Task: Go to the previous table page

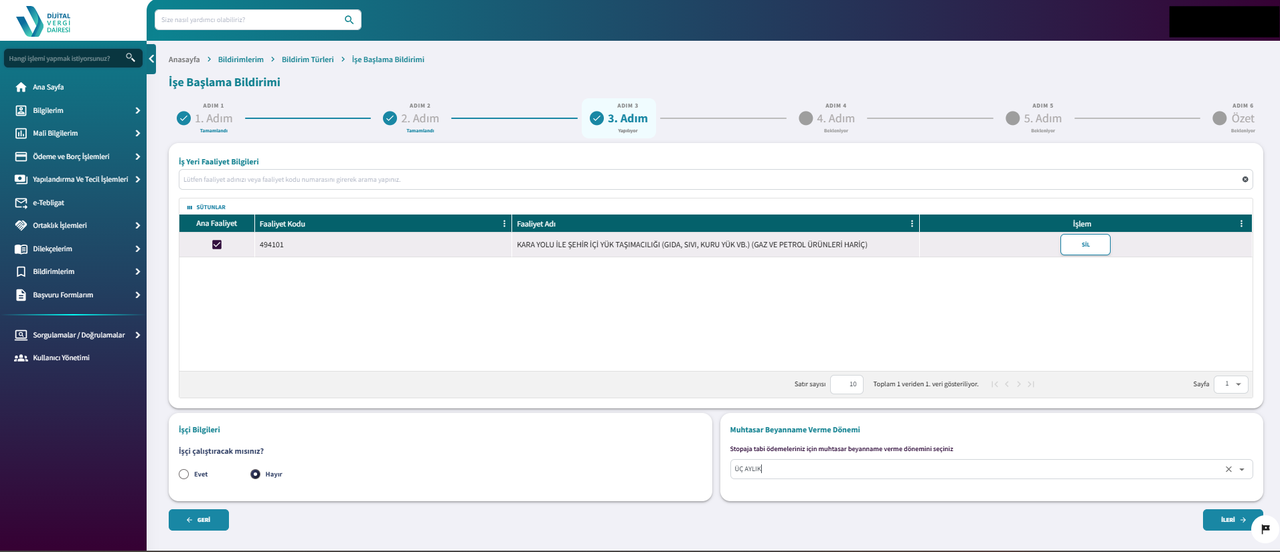Action: [1007, 384]
